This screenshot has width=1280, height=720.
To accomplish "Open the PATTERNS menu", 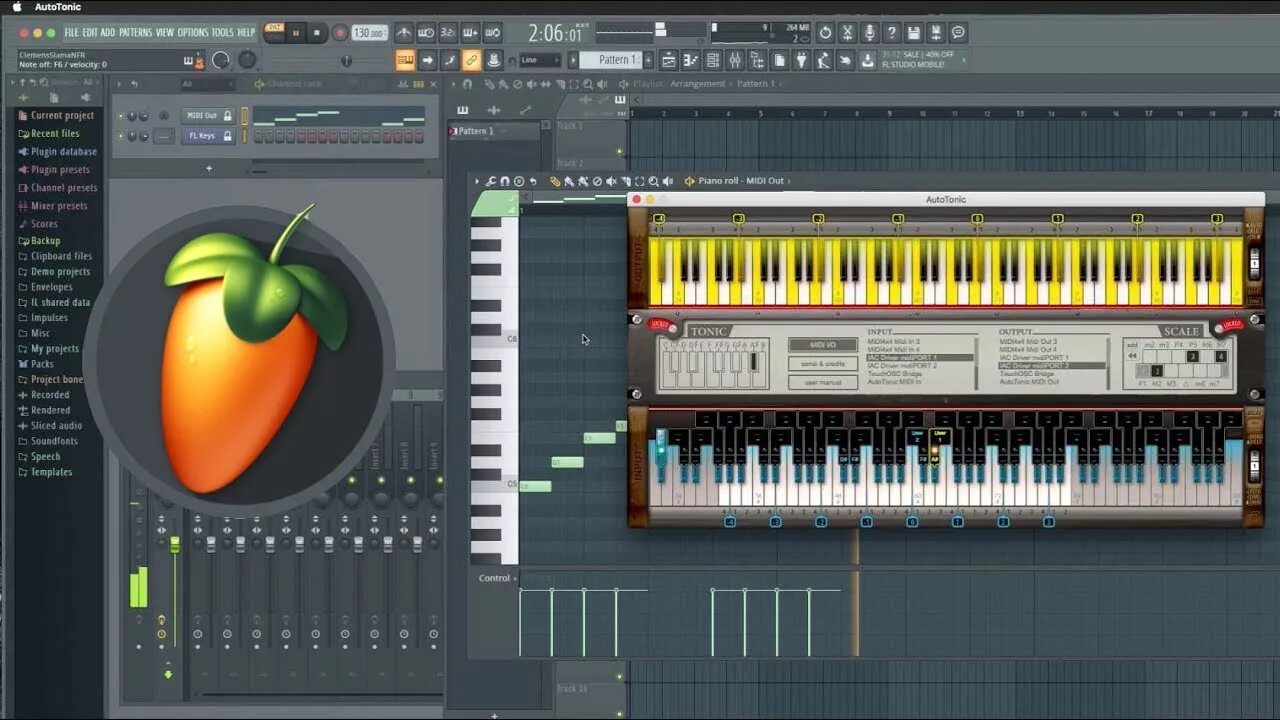I will click(135, 32).
